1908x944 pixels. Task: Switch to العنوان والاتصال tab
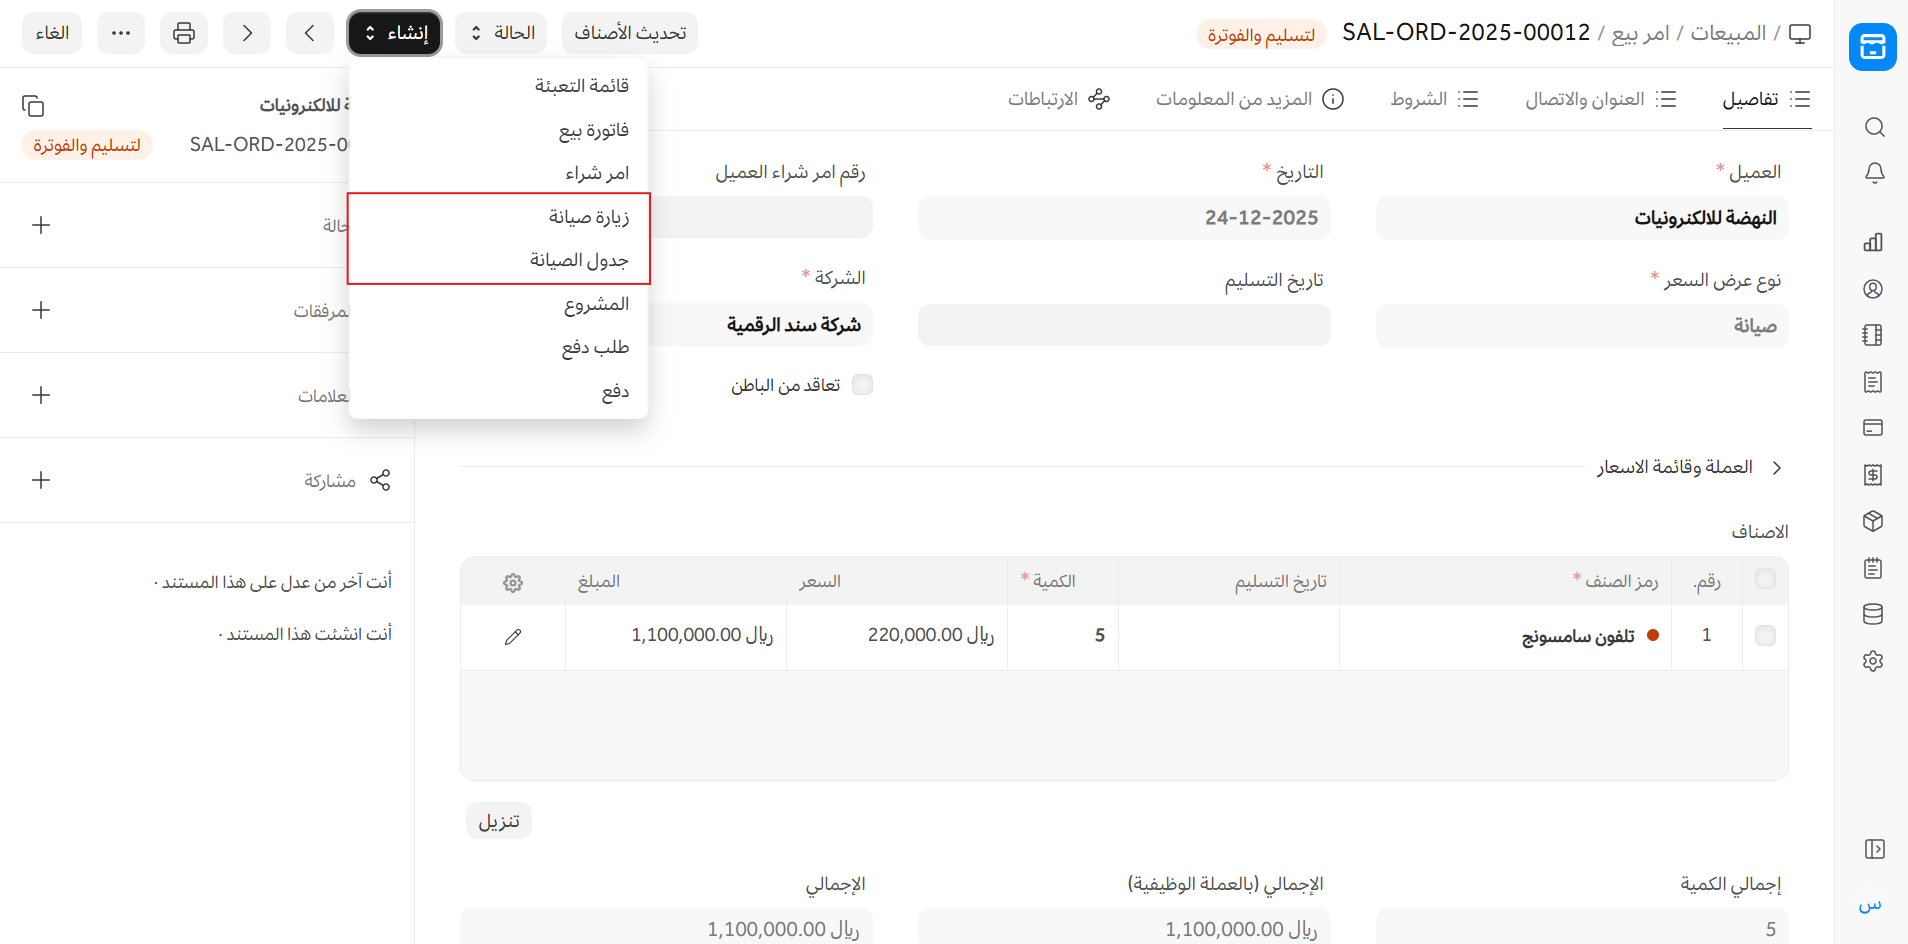coord(1600,99)
